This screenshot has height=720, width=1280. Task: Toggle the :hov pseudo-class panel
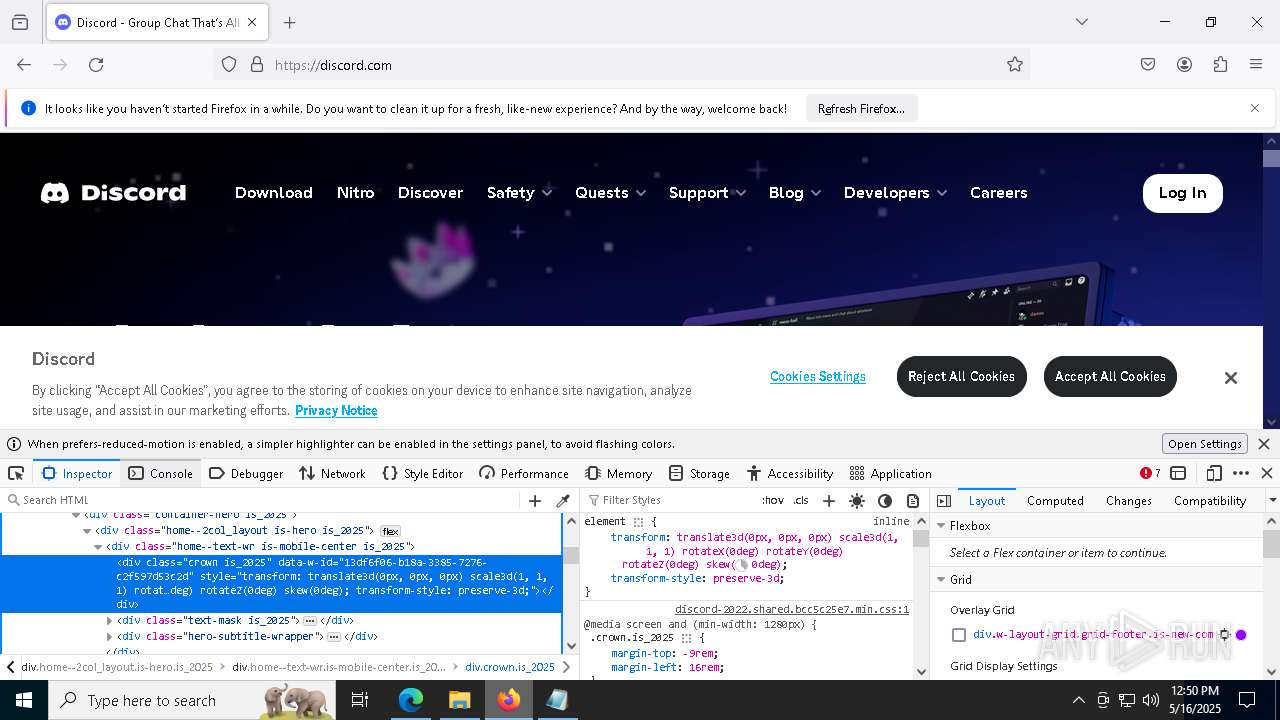click(x=773, y=500)
